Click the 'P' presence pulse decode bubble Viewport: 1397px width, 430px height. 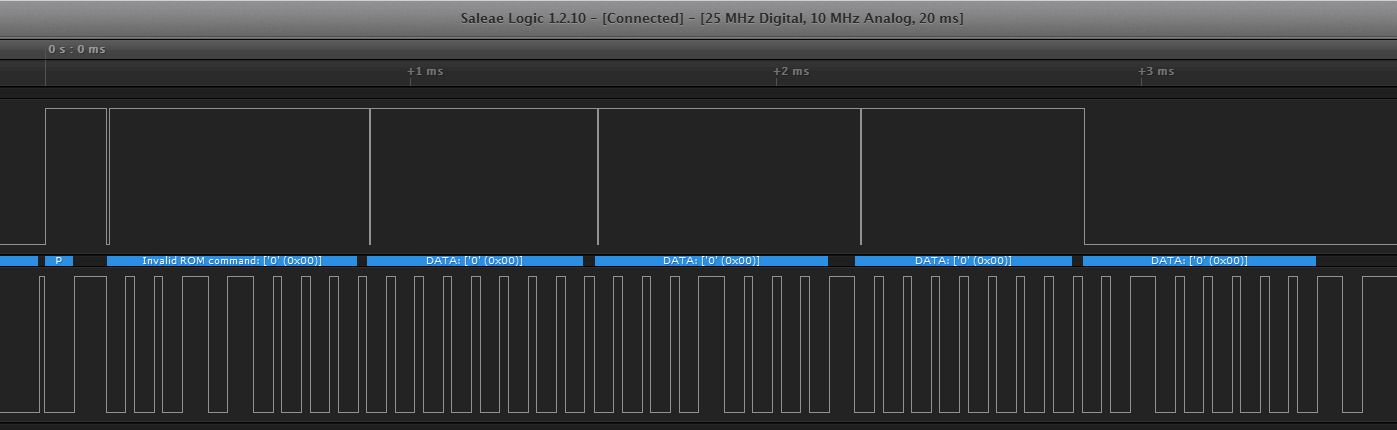point(59,260)
